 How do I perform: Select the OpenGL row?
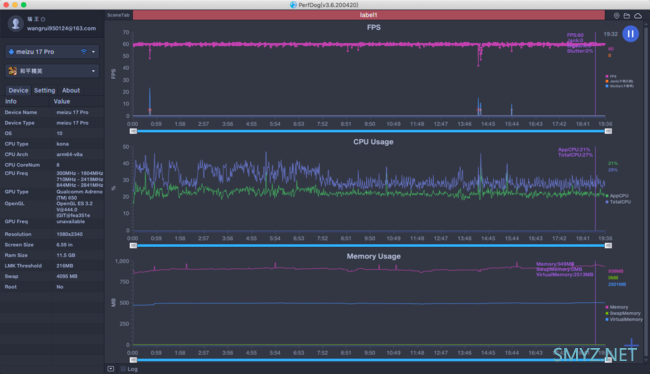point(52,209)
